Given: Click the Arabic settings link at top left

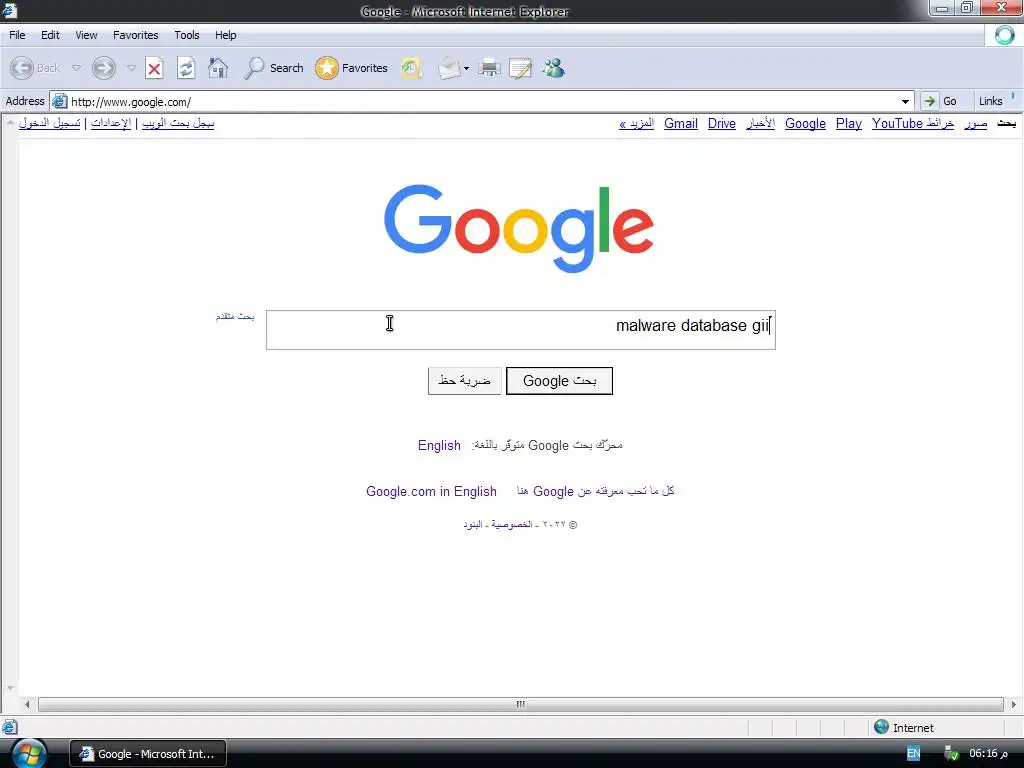Looking at the screenshot, I should pos(111,123).
